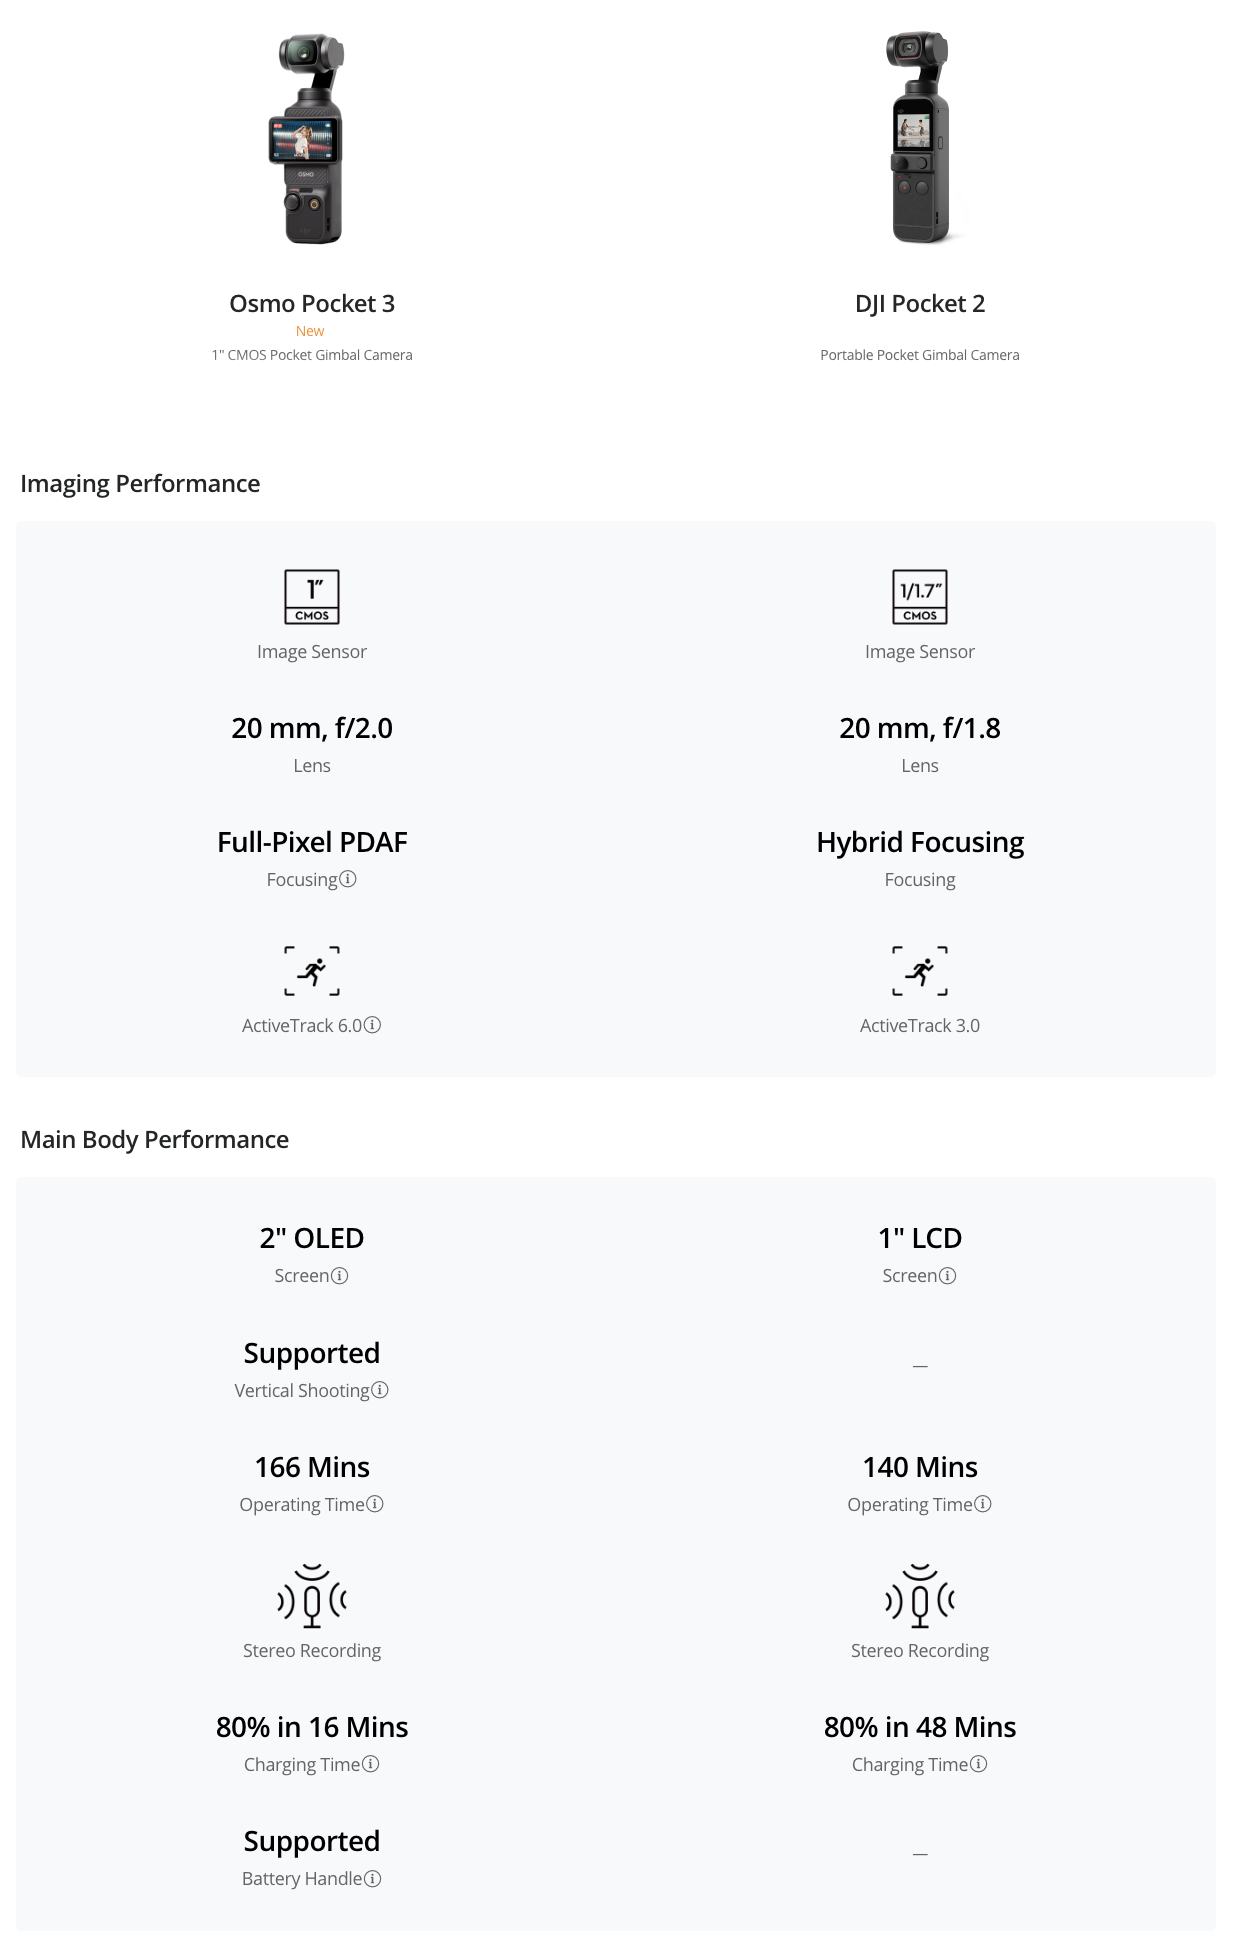Open the Osmo Pocket 3 title link

(x=312, y=304)
